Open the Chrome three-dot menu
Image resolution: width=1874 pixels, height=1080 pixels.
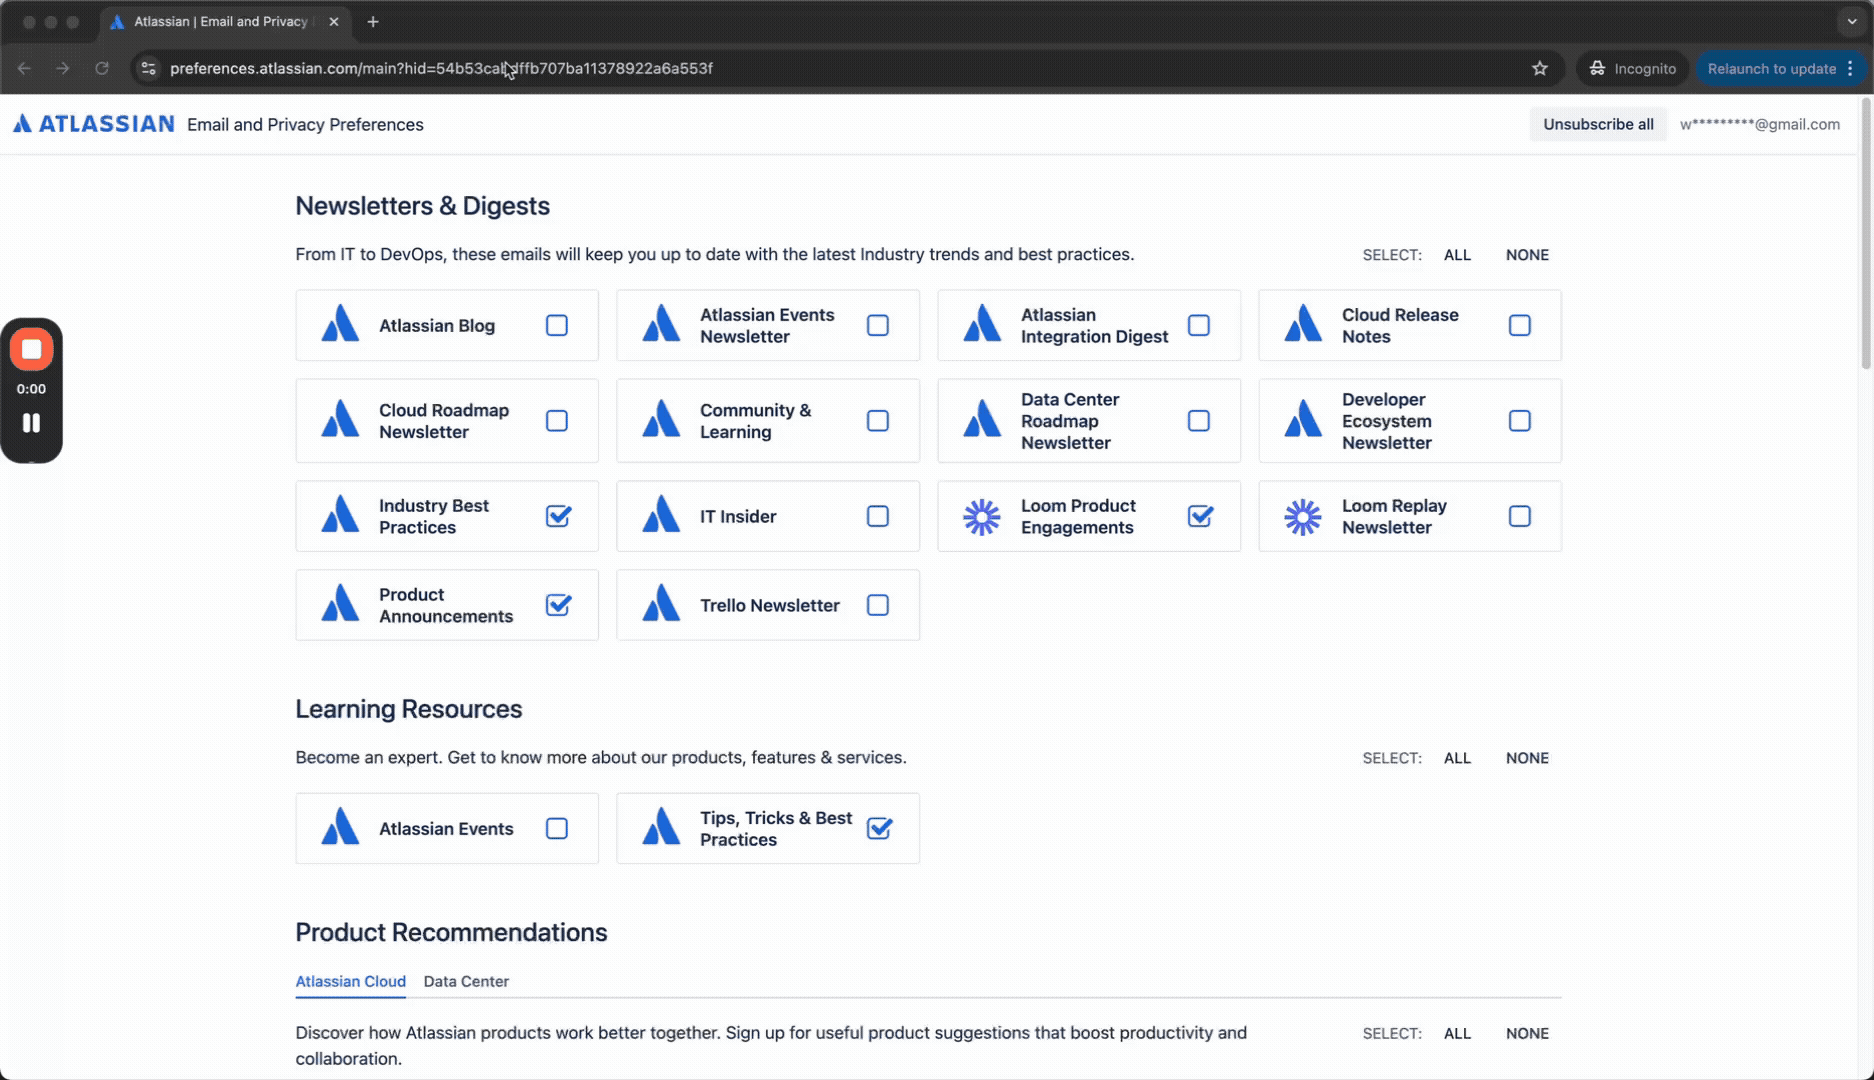[1851, 68]
